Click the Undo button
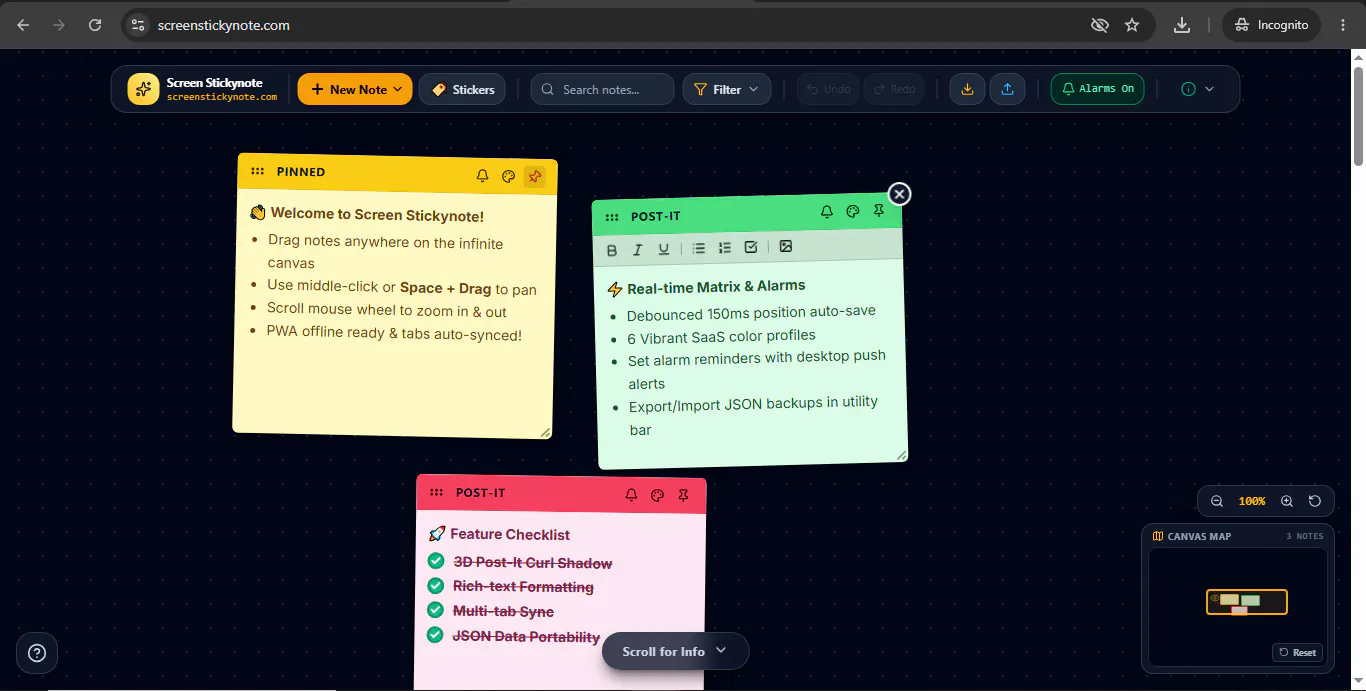Viewport: 1366px width, 691px height. [x=829, y=89]
